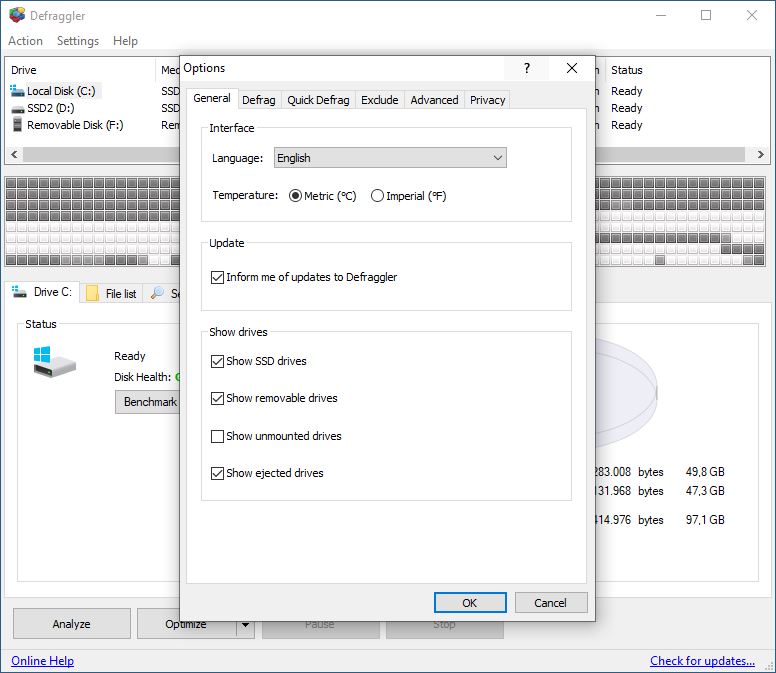Close the Defraggler main window
The image size is (776, 673).
[752, 15]
